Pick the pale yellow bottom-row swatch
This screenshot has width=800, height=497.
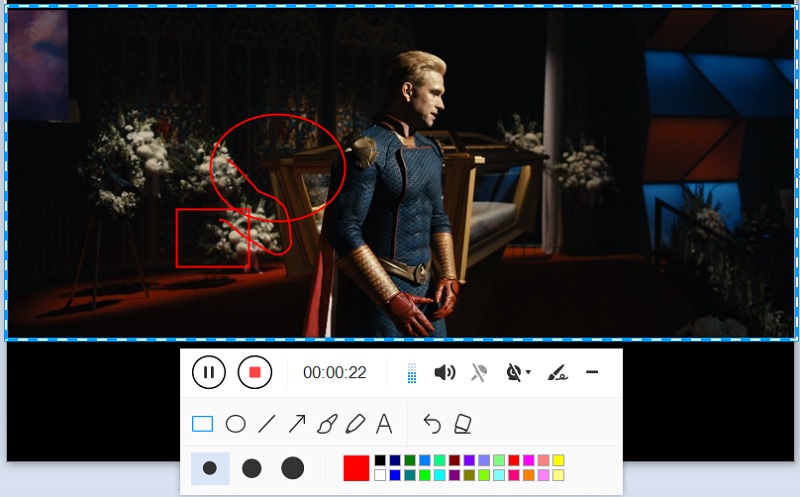point(559,475)
